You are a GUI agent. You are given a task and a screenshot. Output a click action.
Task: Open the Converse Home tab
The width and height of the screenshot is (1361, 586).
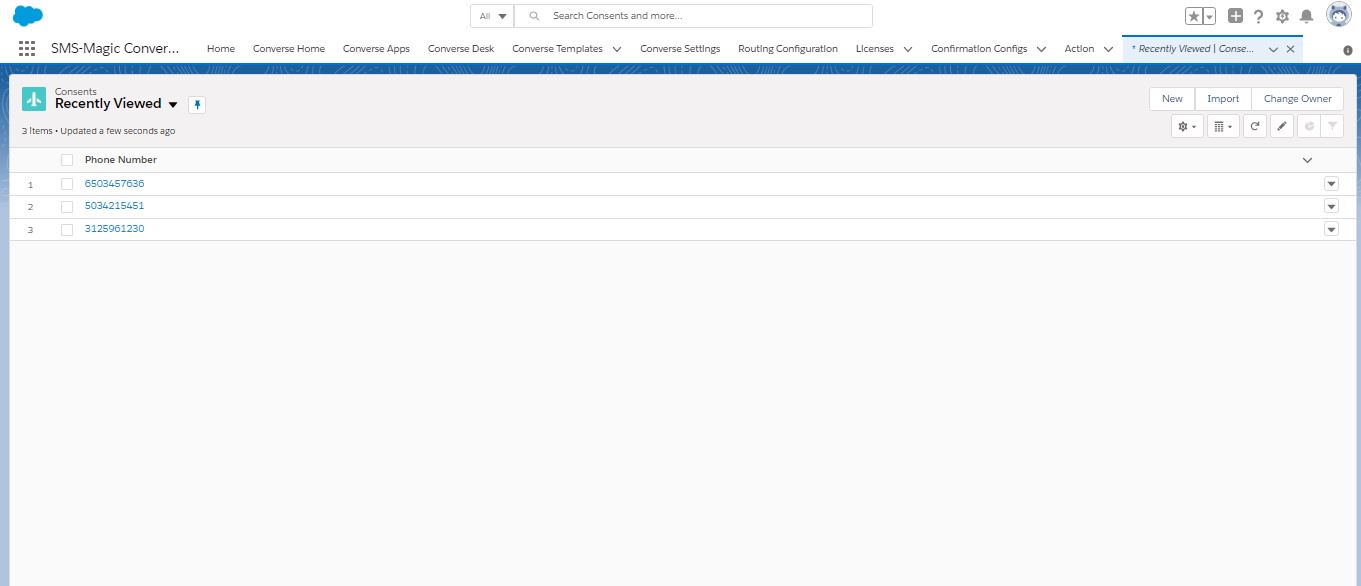click(x=289, y=49)
